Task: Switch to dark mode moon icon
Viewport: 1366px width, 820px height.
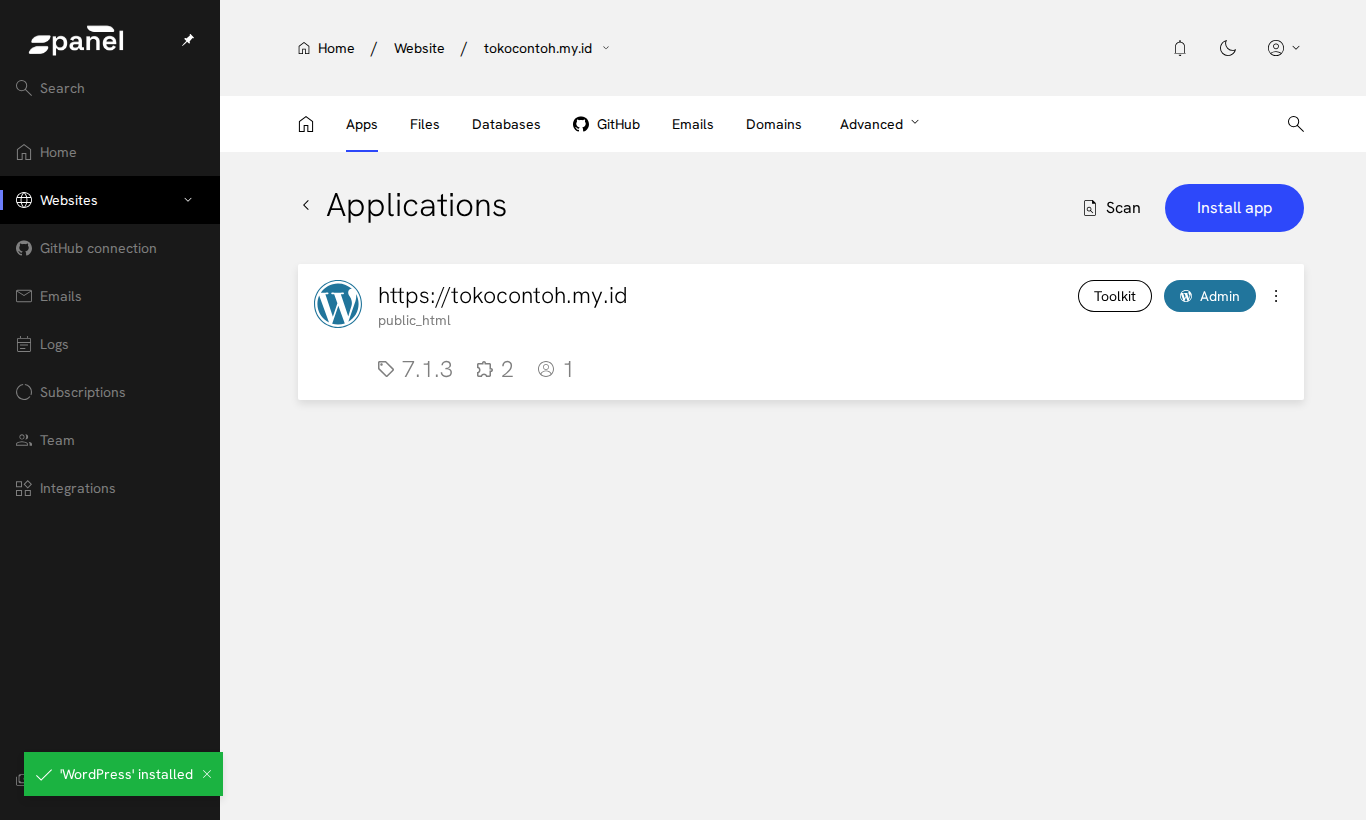Action: click(1228, 48)
